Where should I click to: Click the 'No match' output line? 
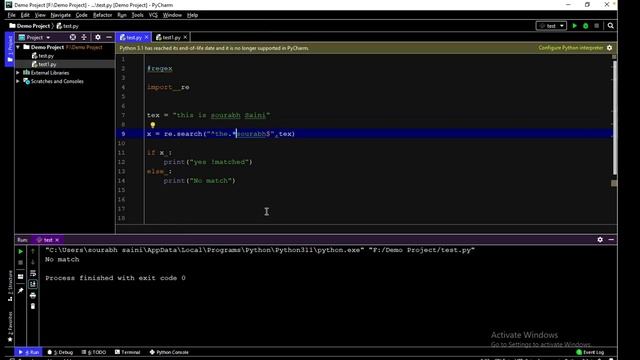click(x=62, y=259)
